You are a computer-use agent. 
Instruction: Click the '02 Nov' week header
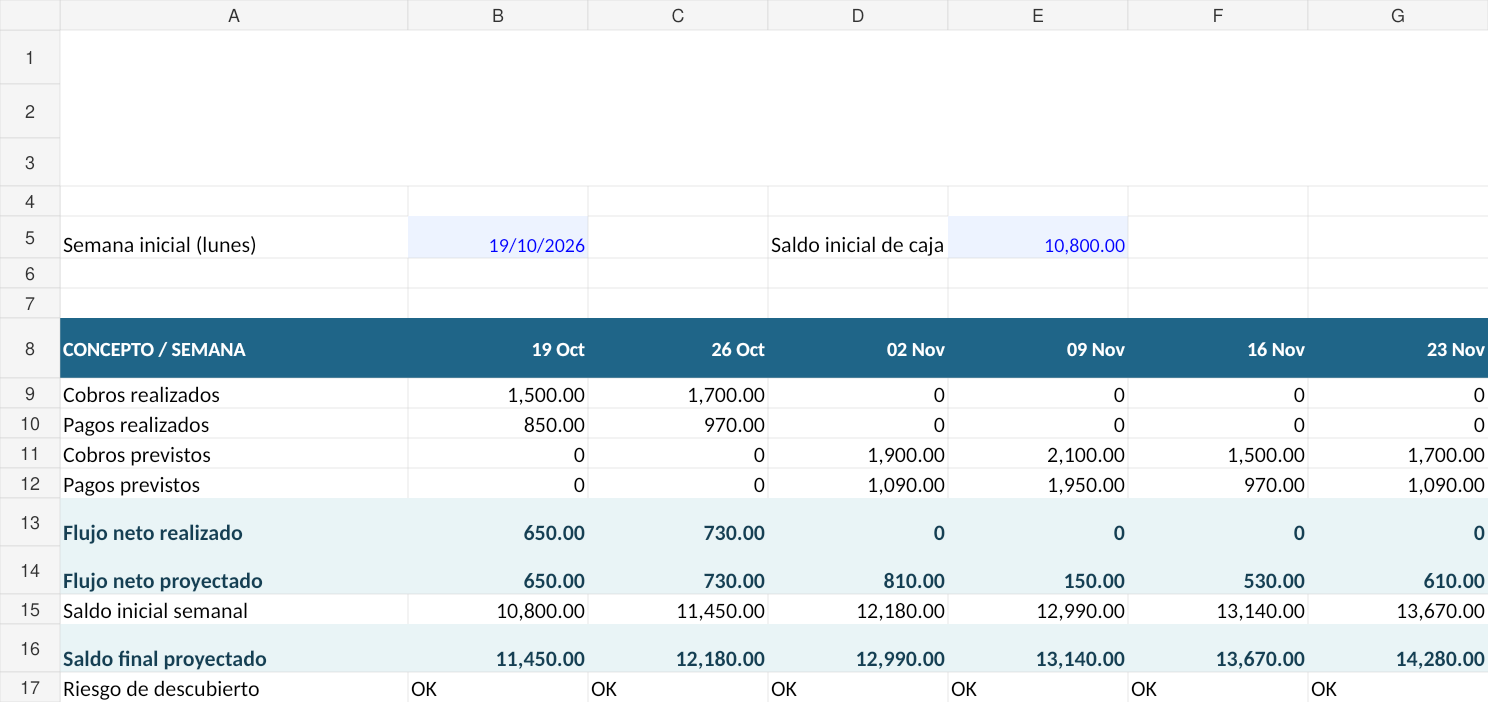858,348
